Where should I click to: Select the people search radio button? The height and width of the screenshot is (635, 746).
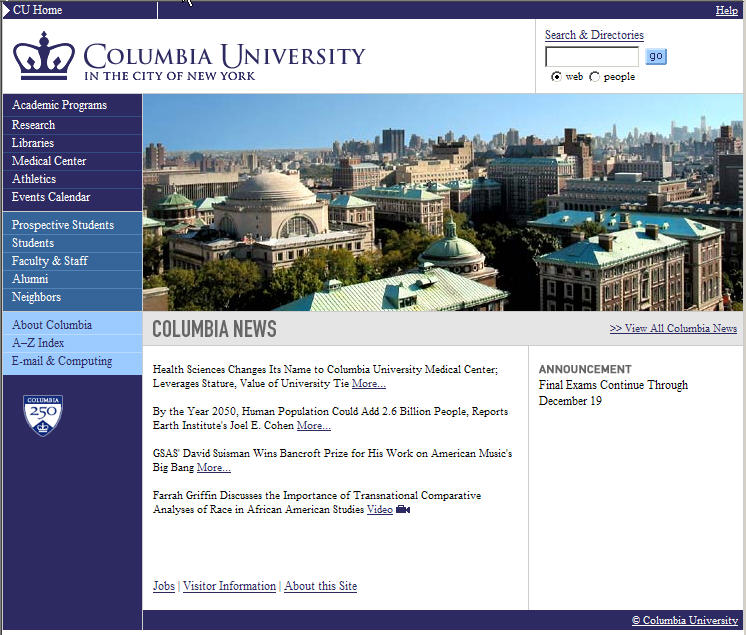(594, 77)
